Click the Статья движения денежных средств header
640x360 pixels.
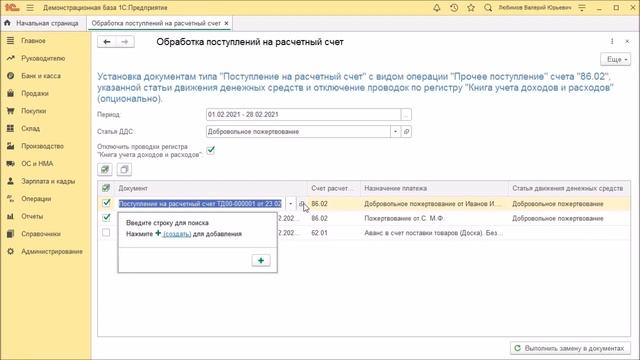(567, 188)
